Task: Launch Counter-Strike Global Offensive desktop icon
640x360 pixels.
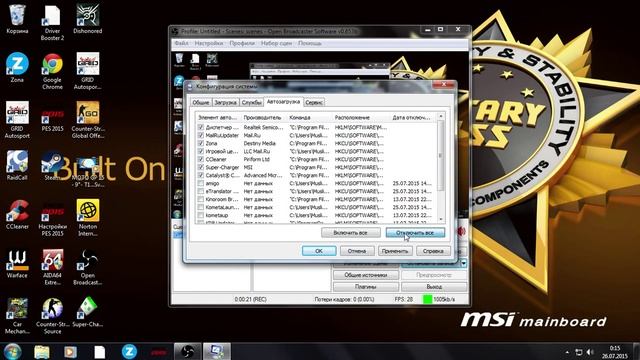Action: (88, 120)
